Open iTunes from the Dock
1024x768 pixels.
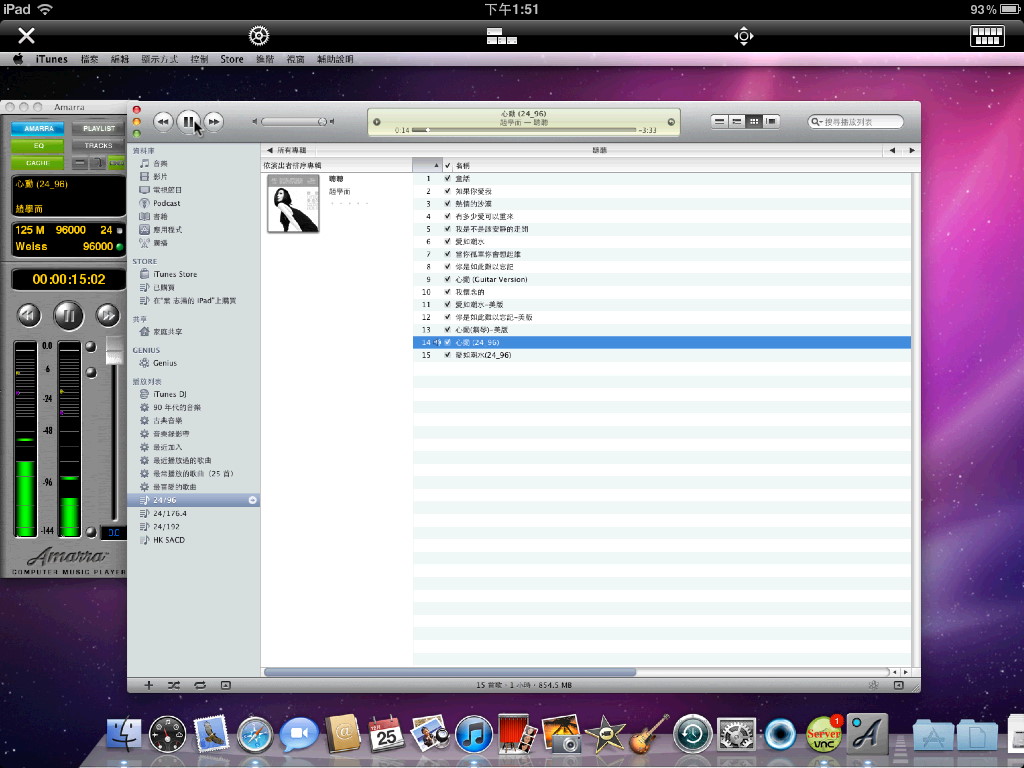click(x=473, y=734)
